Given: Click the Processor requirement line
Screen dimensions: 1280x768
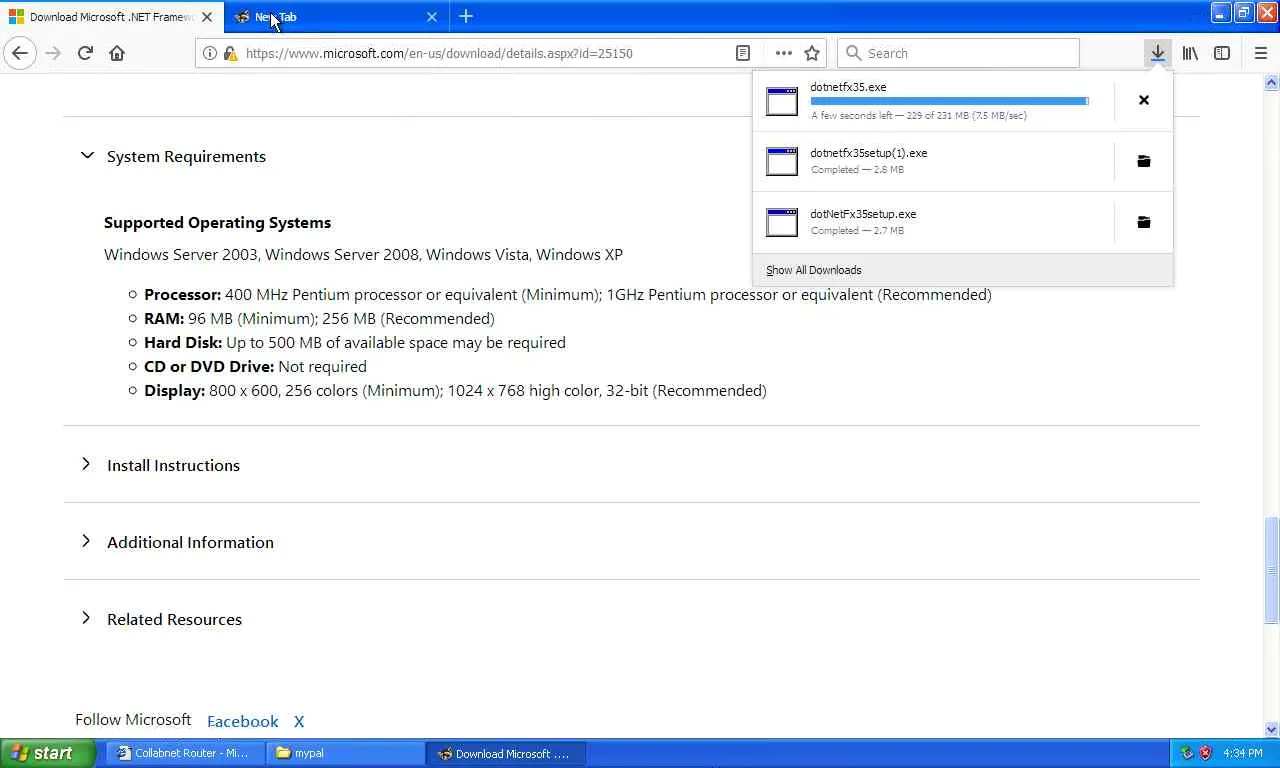Looking at the screenshot, I should tap(568, 294).
